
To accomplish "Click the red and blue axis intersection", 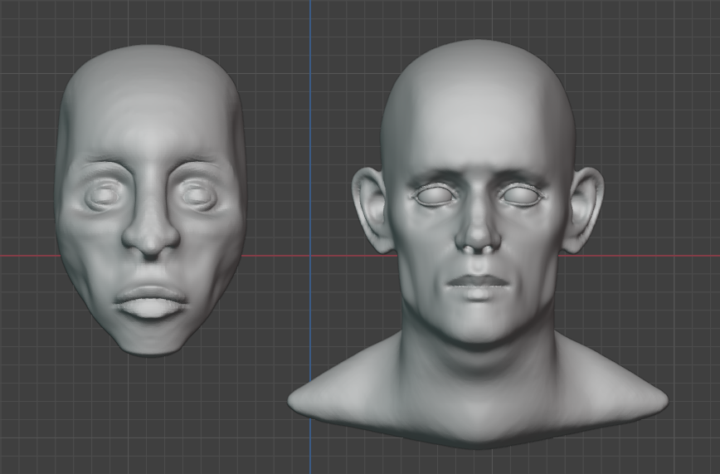I will (x=310, y=256).
